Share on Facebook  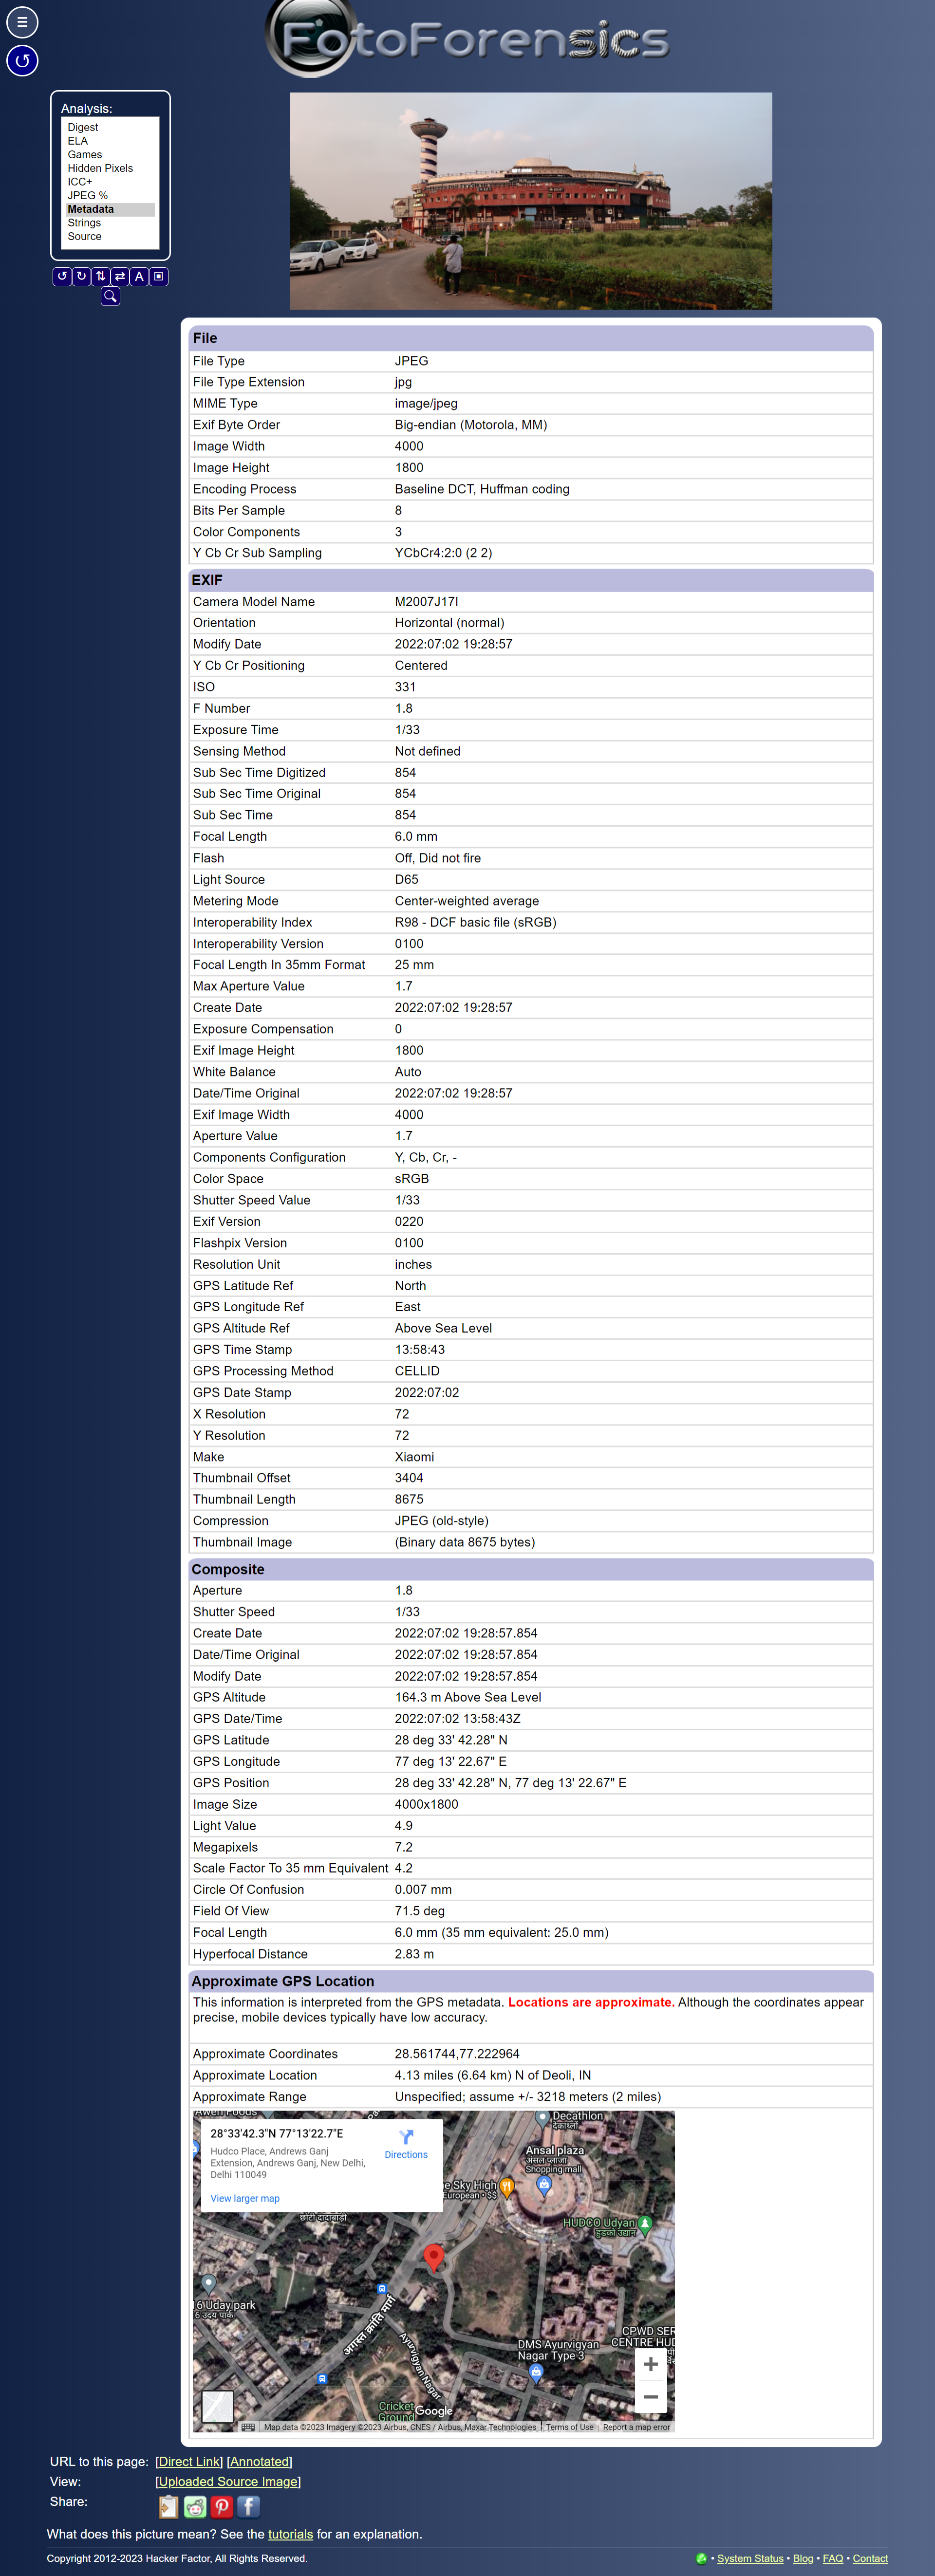pos(249,2507)
